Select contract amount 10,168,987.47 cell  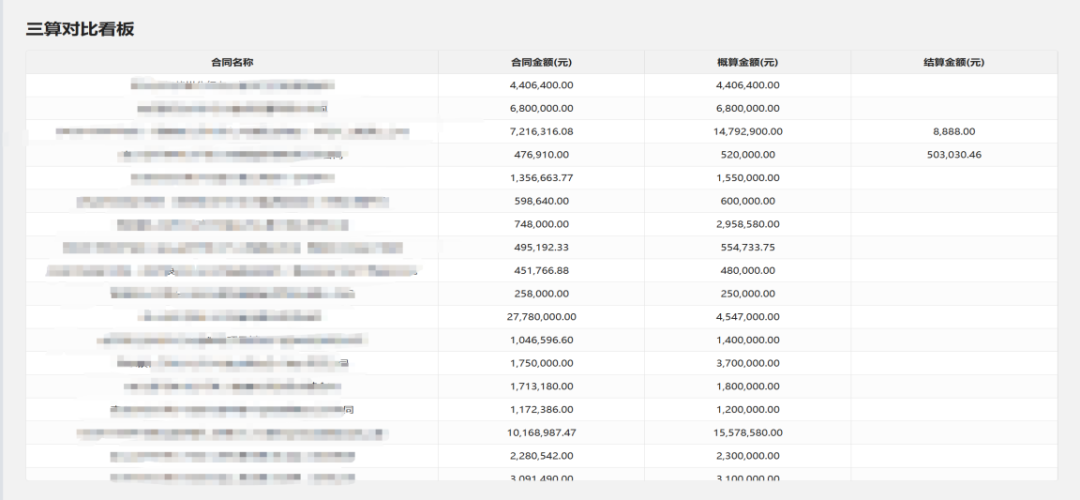click(541, 433)
